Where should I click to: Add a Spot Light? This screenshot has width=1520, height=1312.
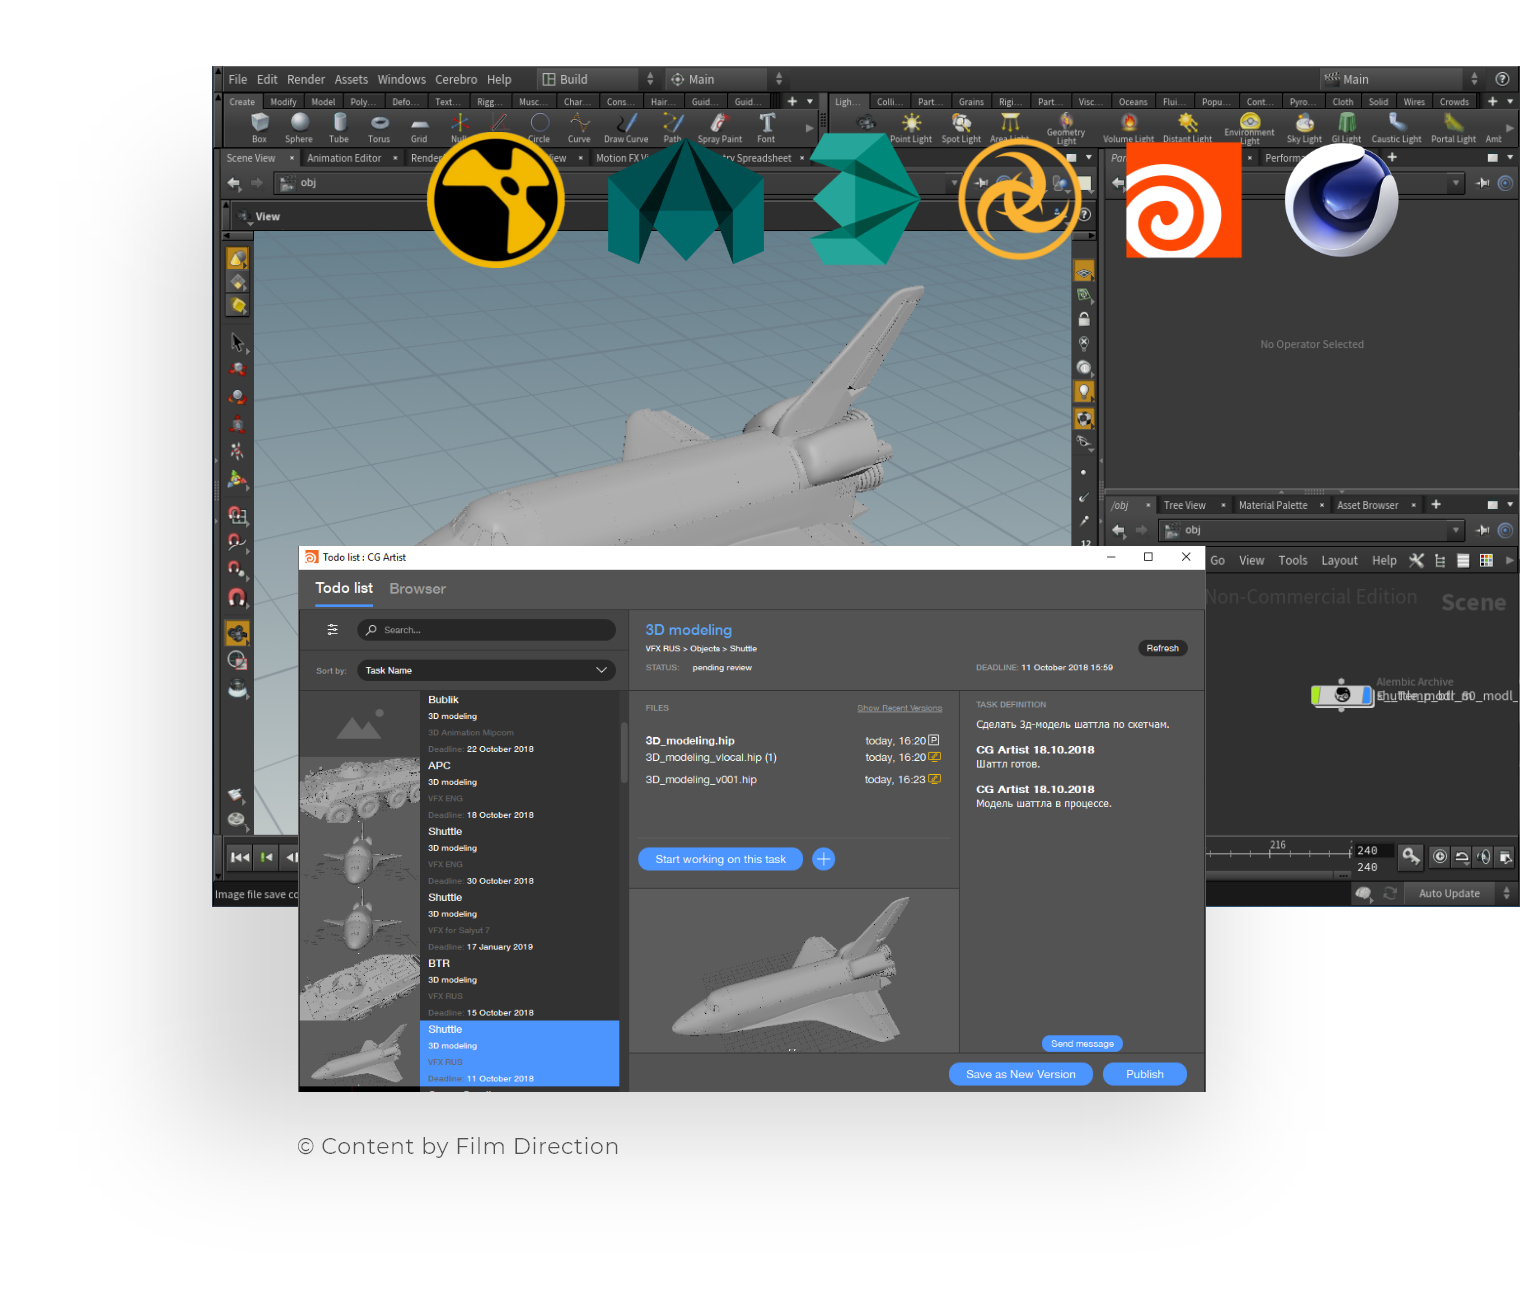(x=961, y=127)
